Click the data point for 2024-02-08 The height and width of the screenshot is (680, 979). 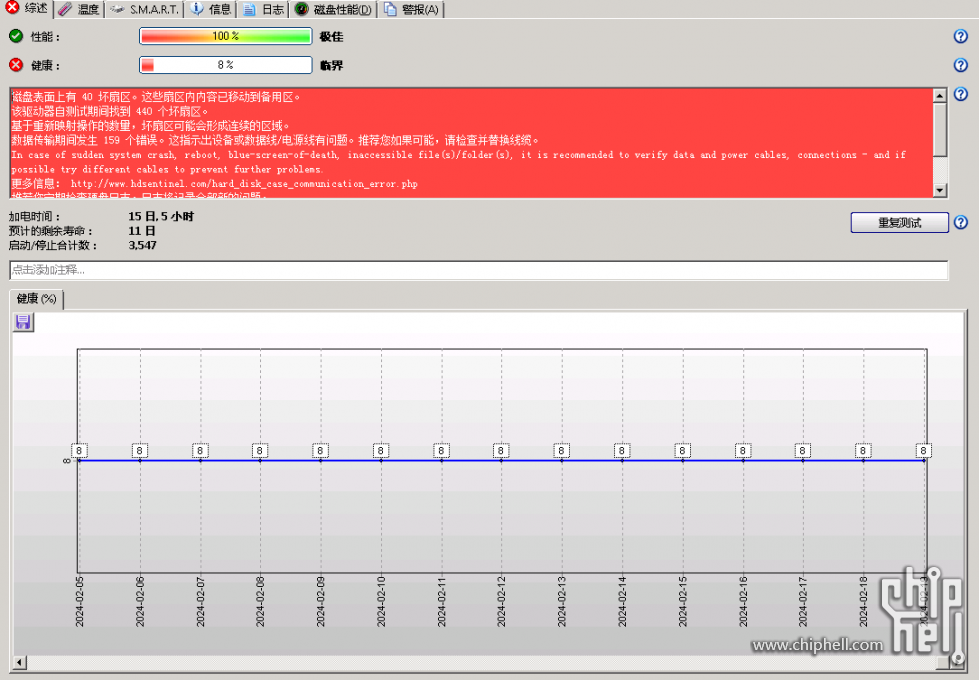260,460
